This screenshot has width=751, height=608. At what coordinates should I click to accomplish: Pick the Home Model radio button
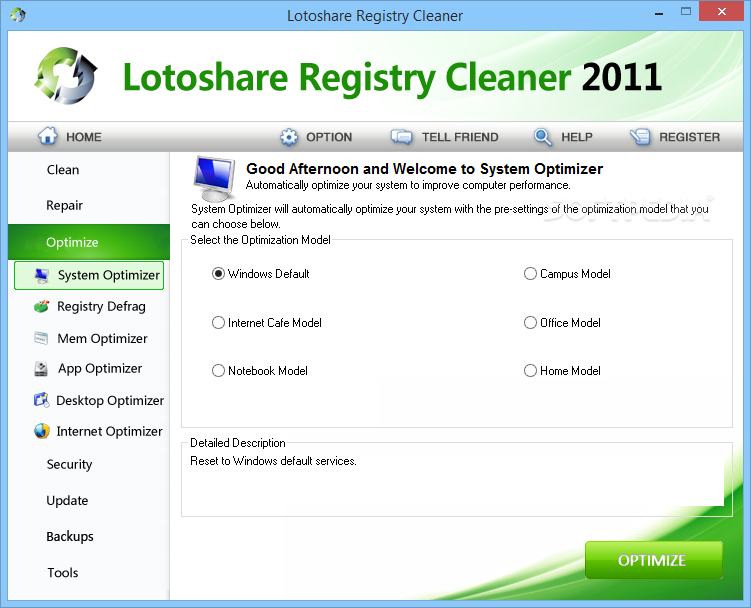click(x=530, y=370)
